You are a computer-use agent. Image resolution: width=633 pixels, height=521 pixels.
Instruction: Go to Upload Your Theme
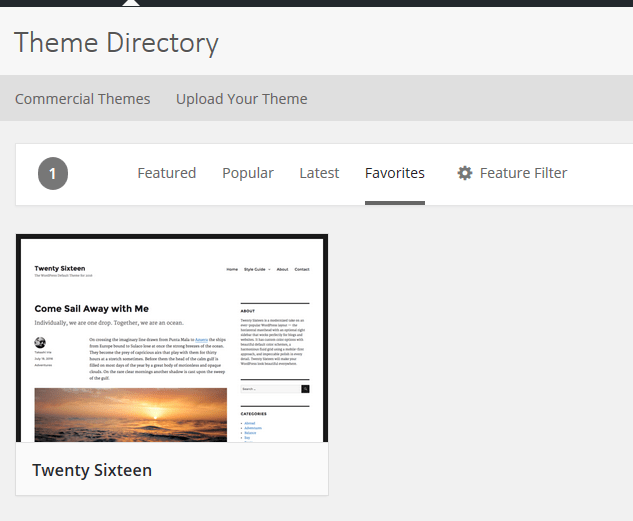(241, 98)
